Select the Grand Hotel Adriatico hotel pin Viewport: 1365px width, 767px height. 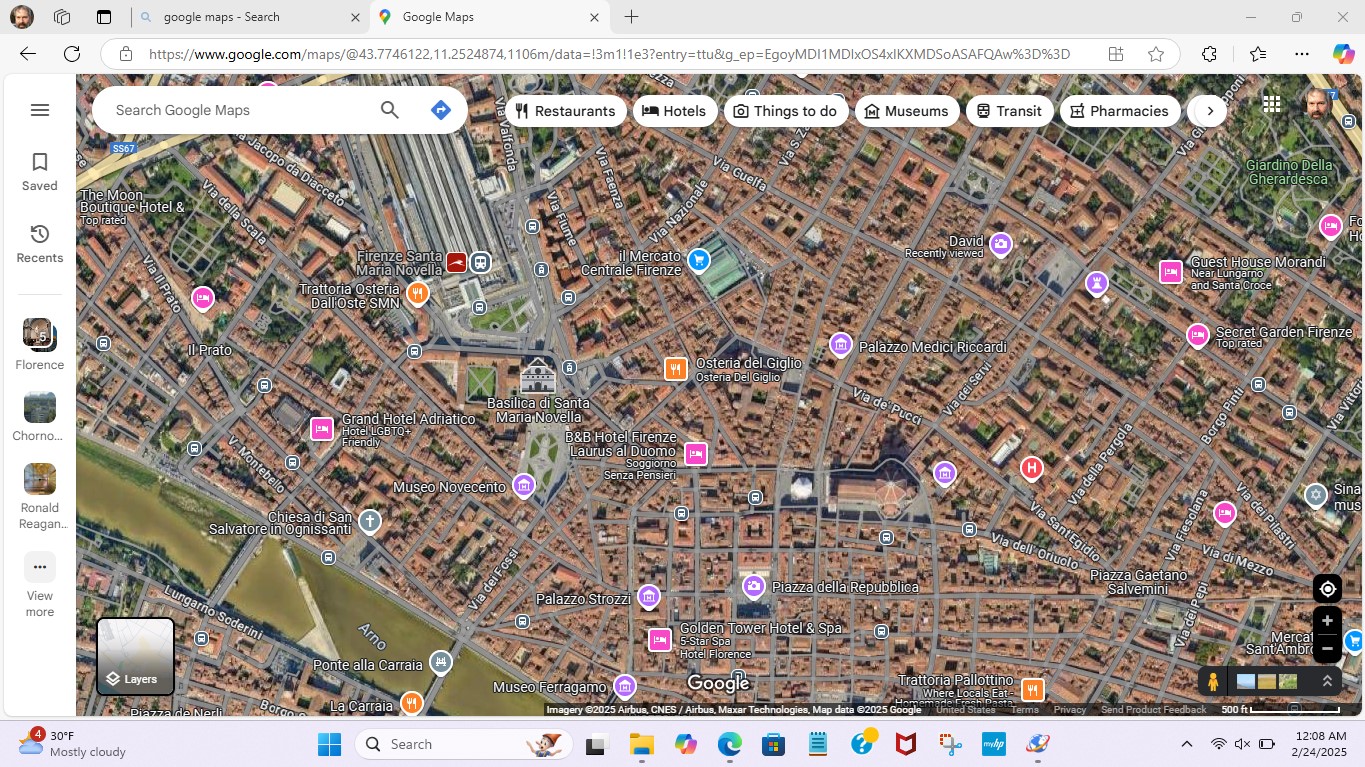[321, 429]
